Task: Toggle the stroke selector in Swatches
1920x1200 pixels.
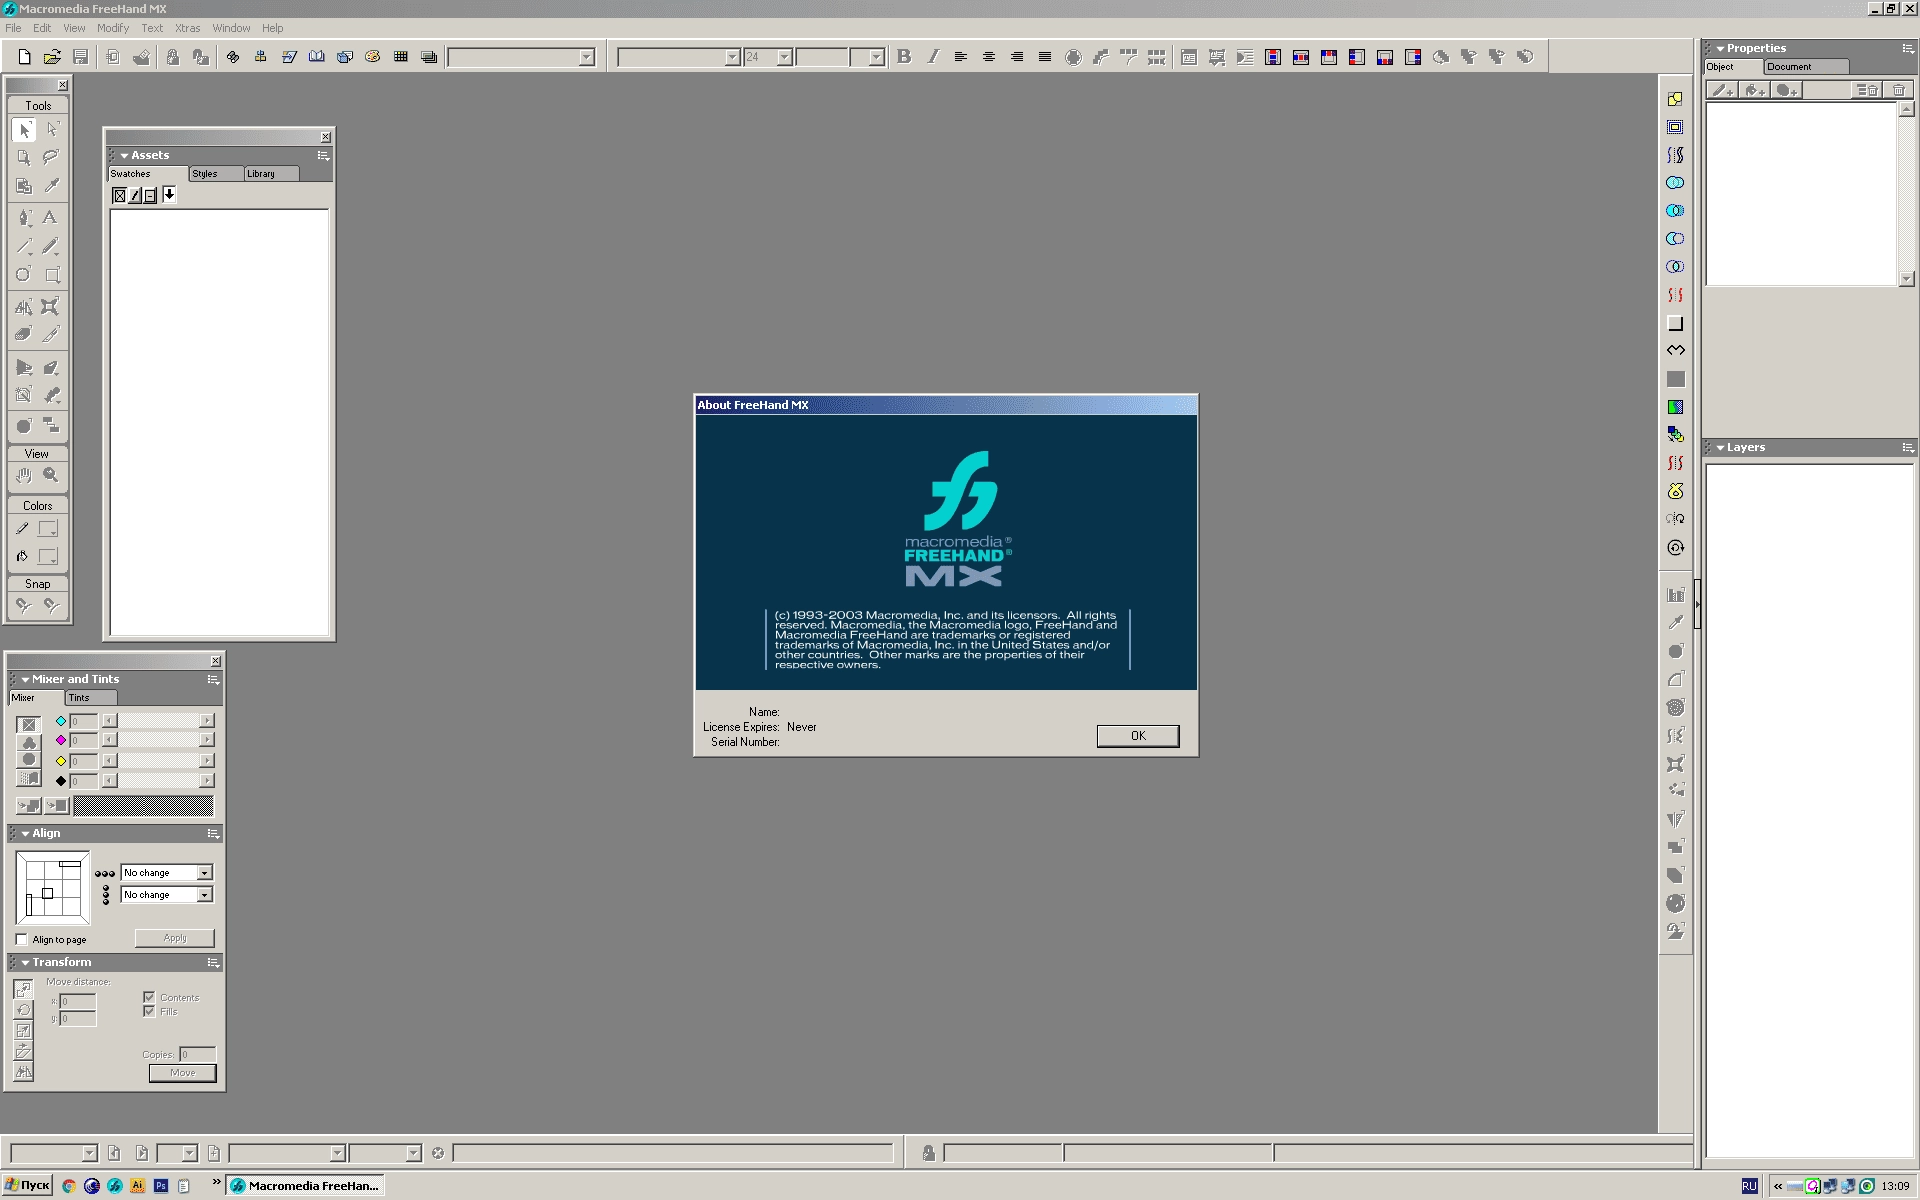Action: tap(135, 195)
